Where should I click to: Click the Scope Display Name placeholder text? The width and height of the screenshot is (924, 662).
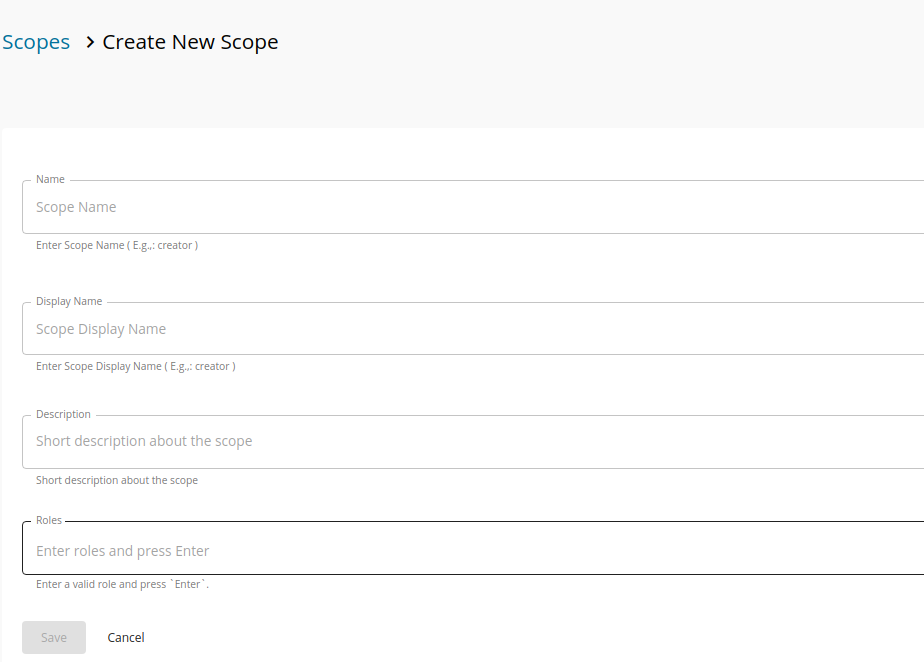[x=101, y=329]
